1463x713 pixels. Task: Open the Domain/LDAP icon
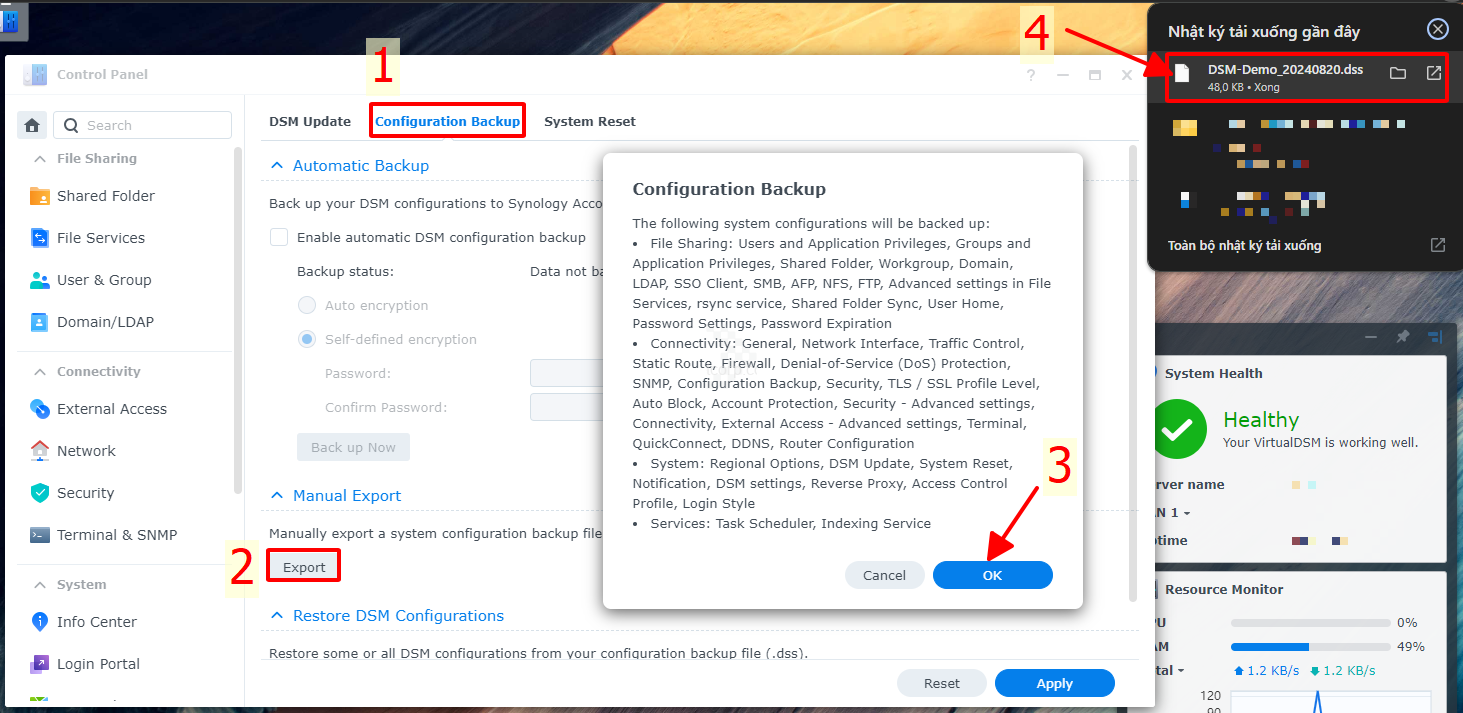(40, 322)
